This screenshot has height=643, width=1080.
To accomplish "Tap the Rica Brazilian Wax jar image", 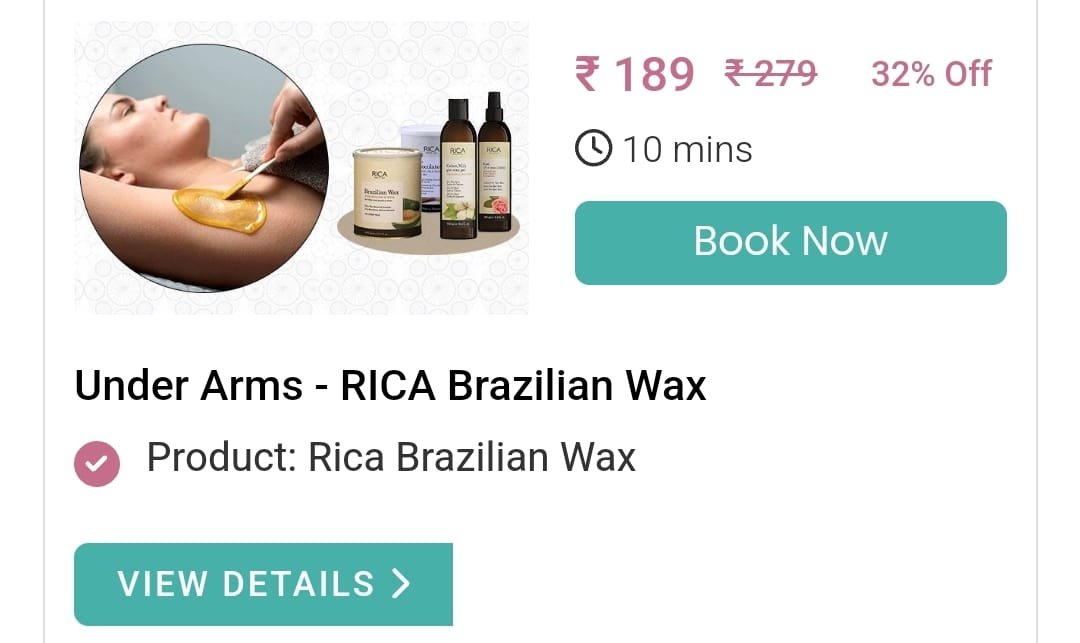I will 387,193.
